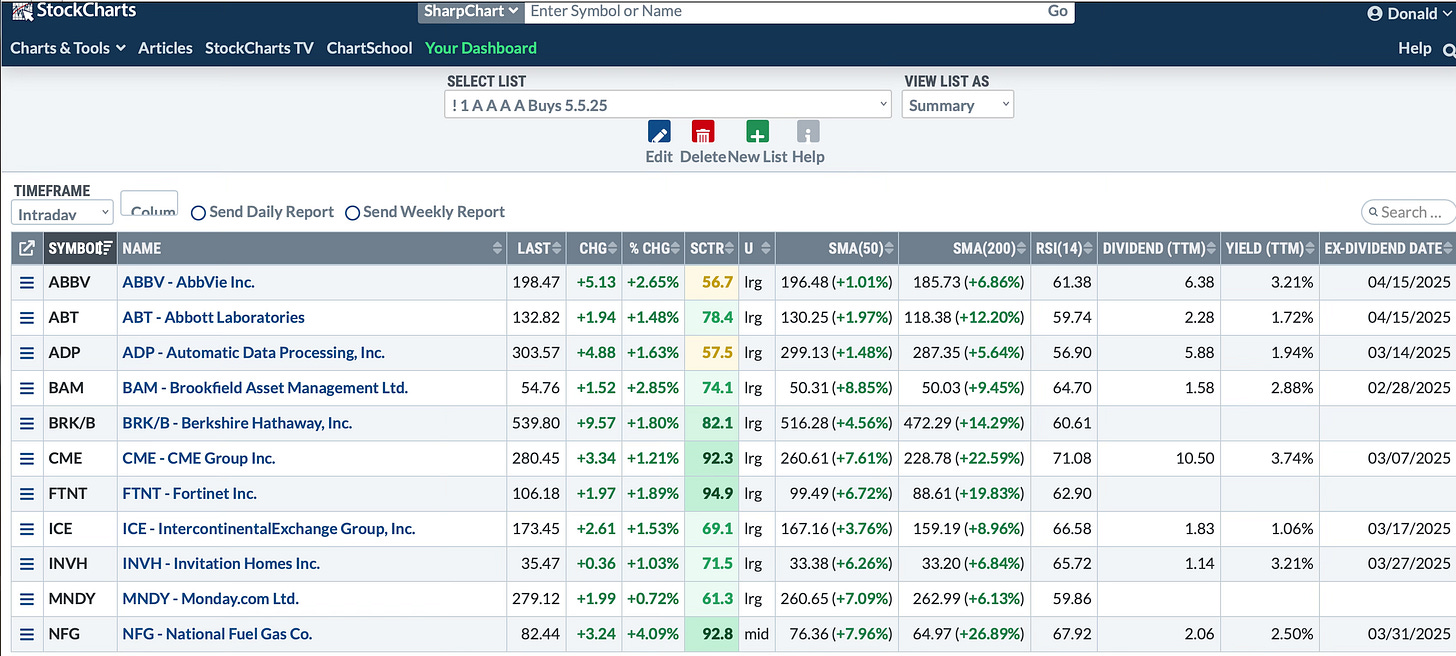This screenshot has width=1456, height=656.
Task: Expand the Charts & Tools menu
Action: (68, 48)
